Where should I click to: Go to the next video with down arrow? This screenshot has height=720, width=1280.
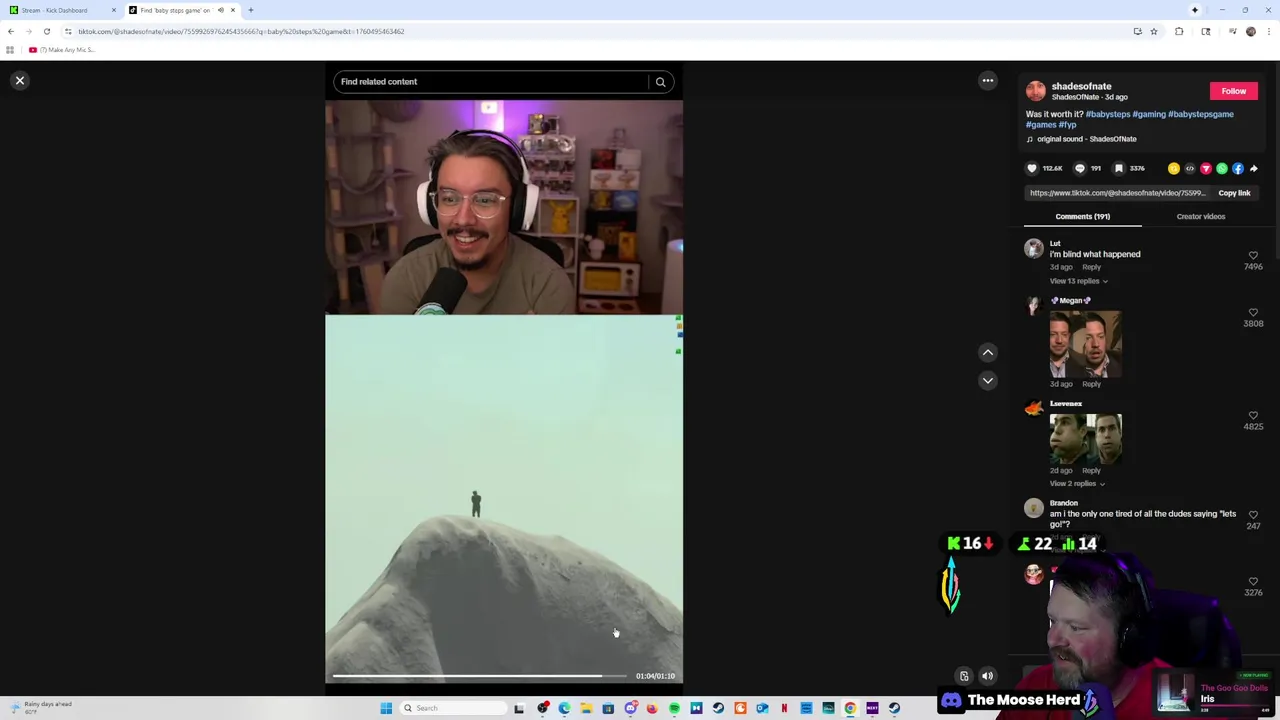(987, 380)
